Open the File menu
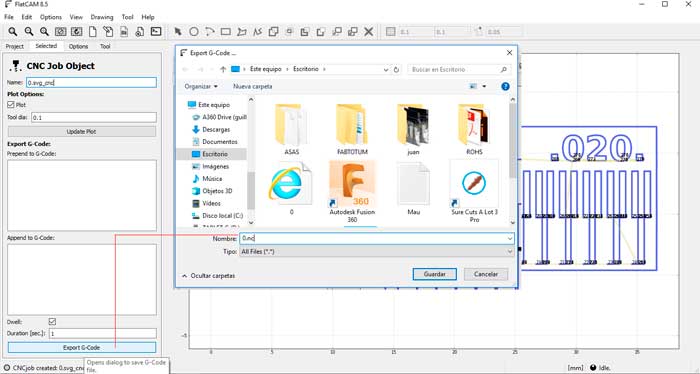 9,17
